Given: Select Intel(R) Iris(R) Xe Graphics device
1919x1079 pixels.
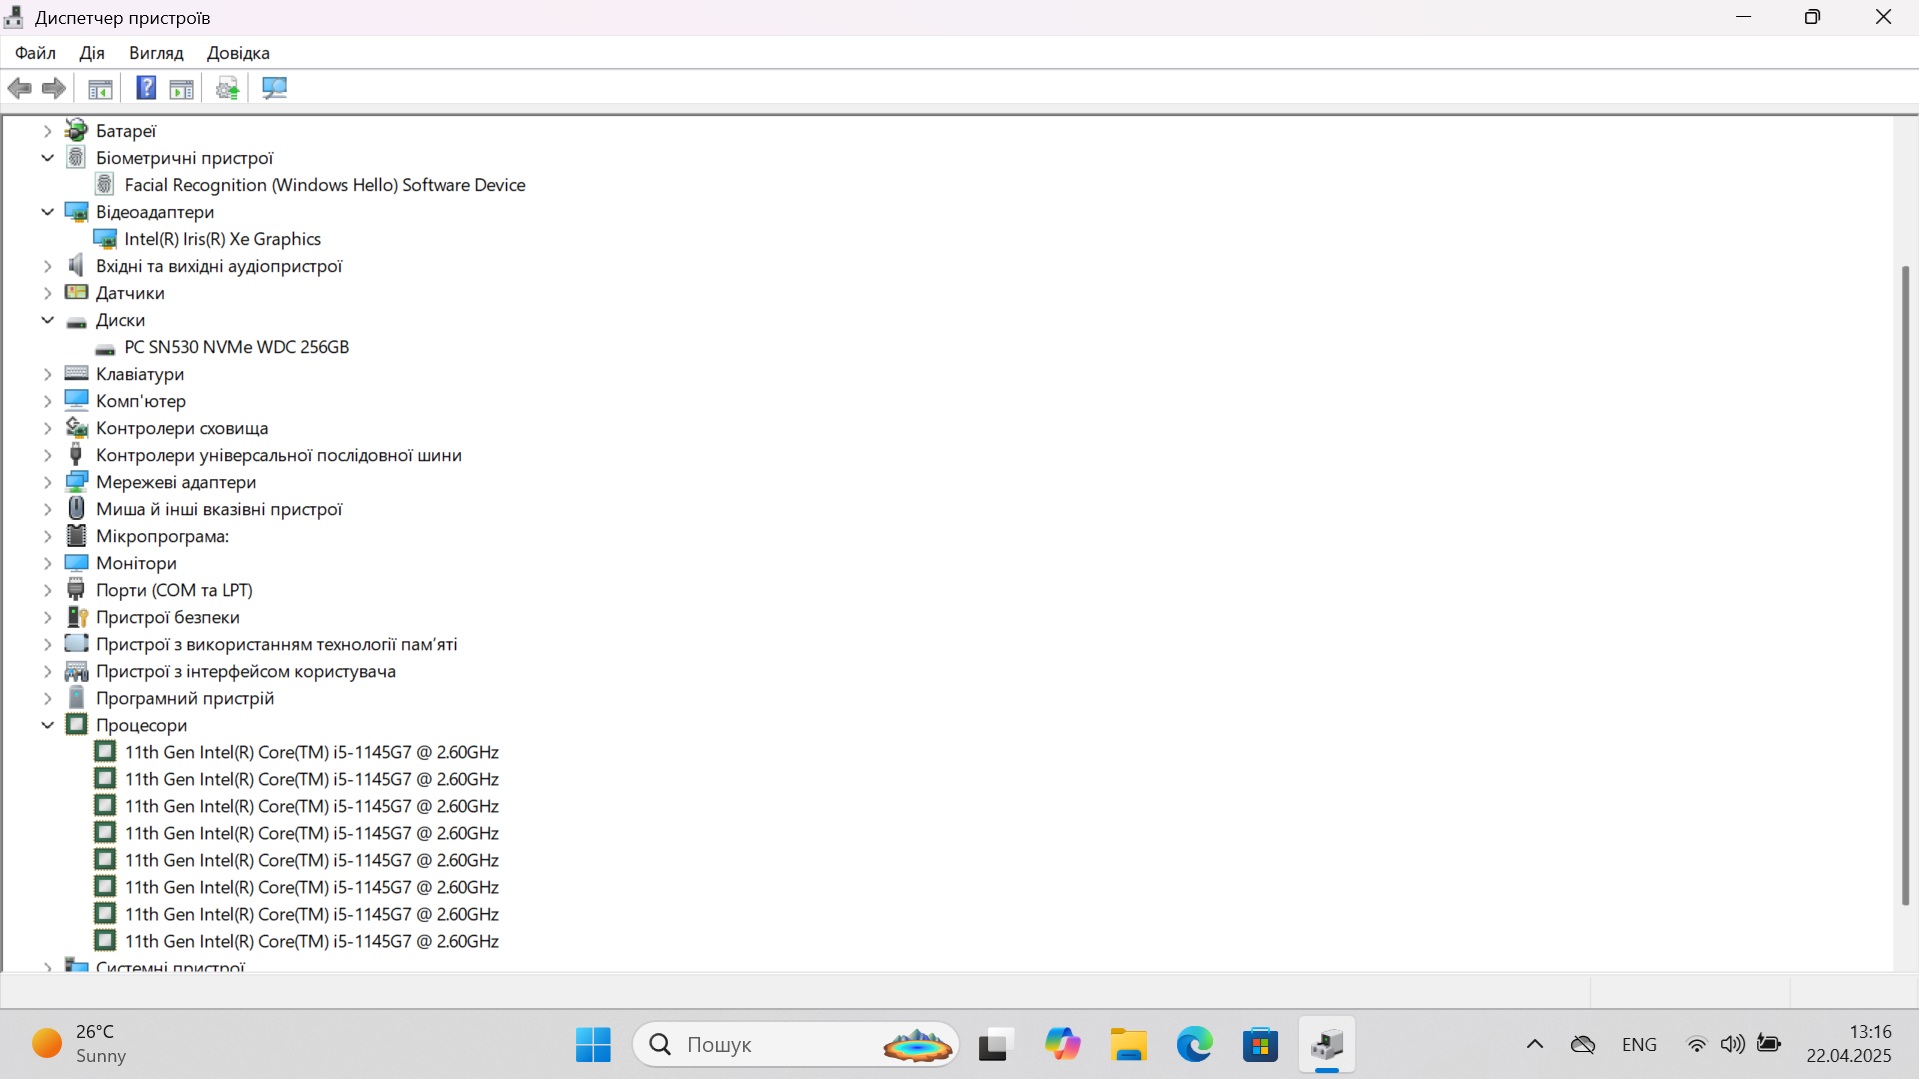Looking at the screenshot, I should [x=223, y=239].
